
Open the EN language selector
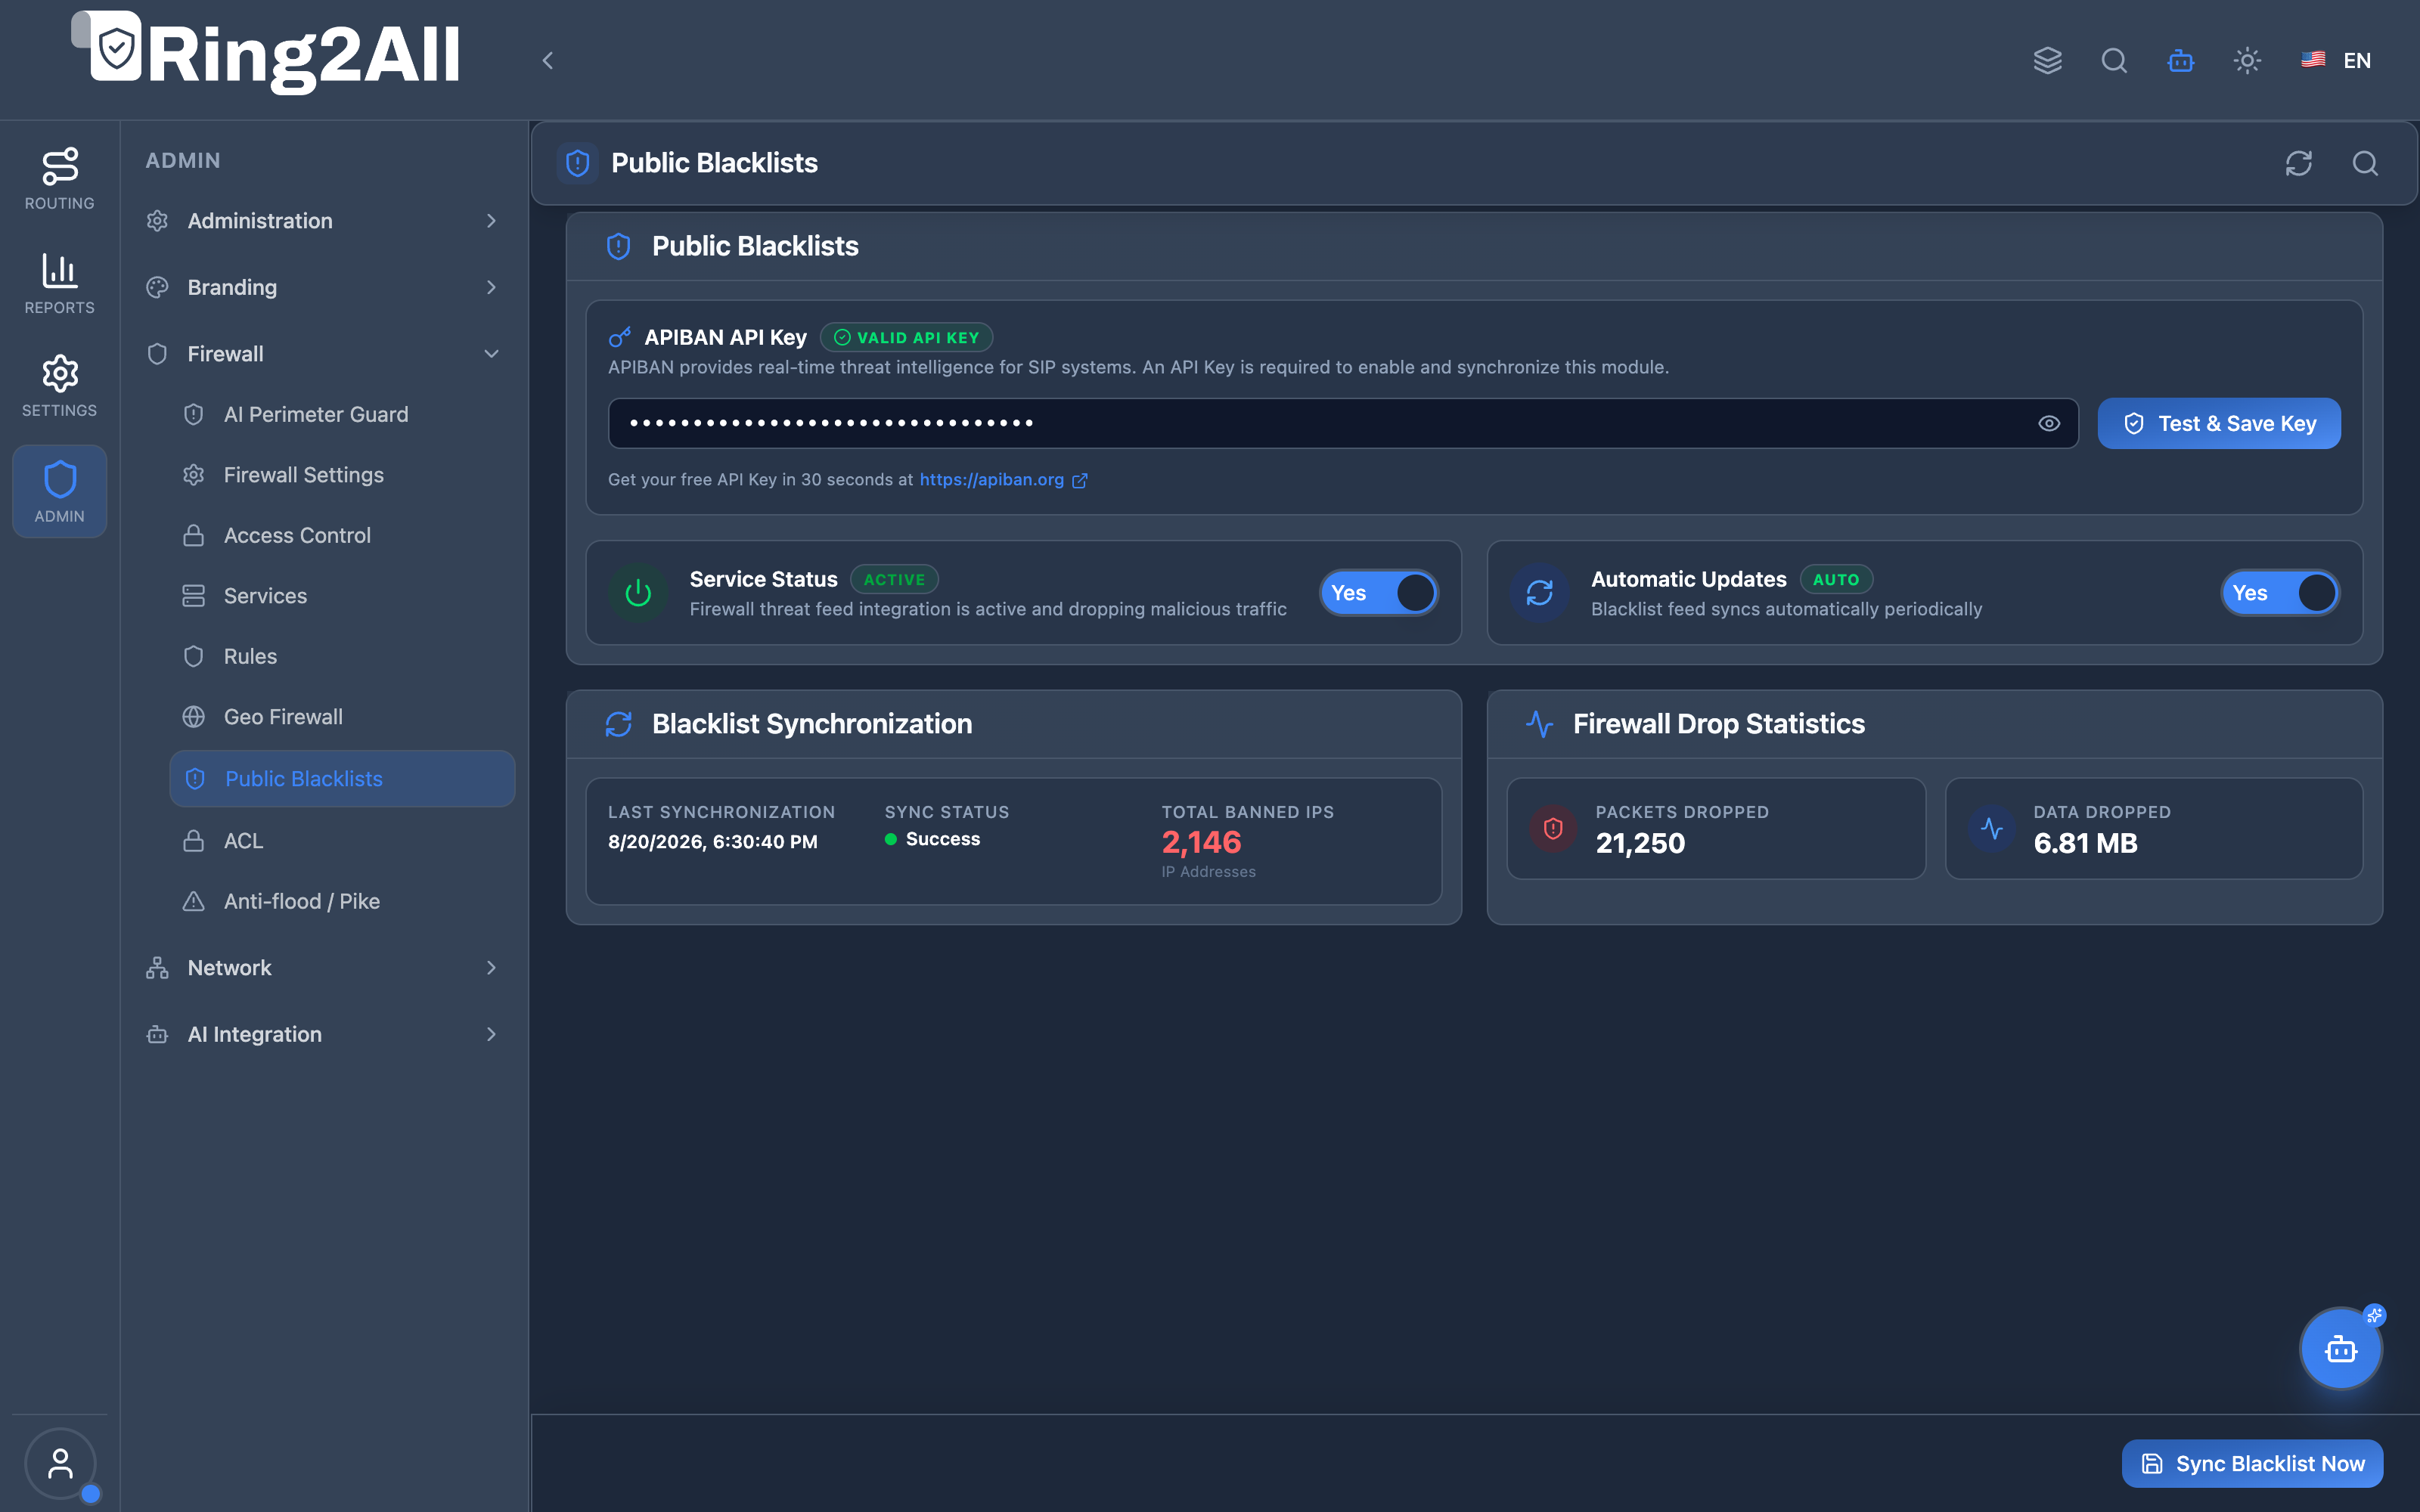[x=2337, y=60]
